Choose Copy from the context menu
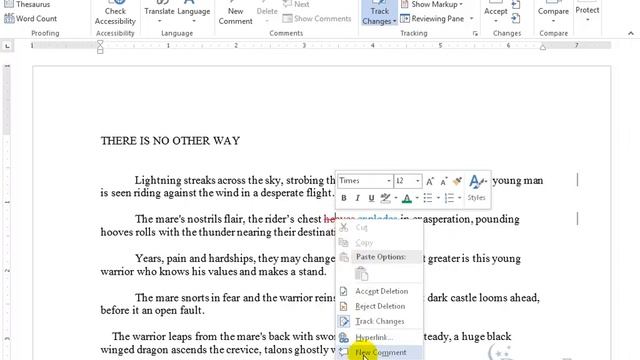Screen dimensions: 640x360 pos(379,243)
